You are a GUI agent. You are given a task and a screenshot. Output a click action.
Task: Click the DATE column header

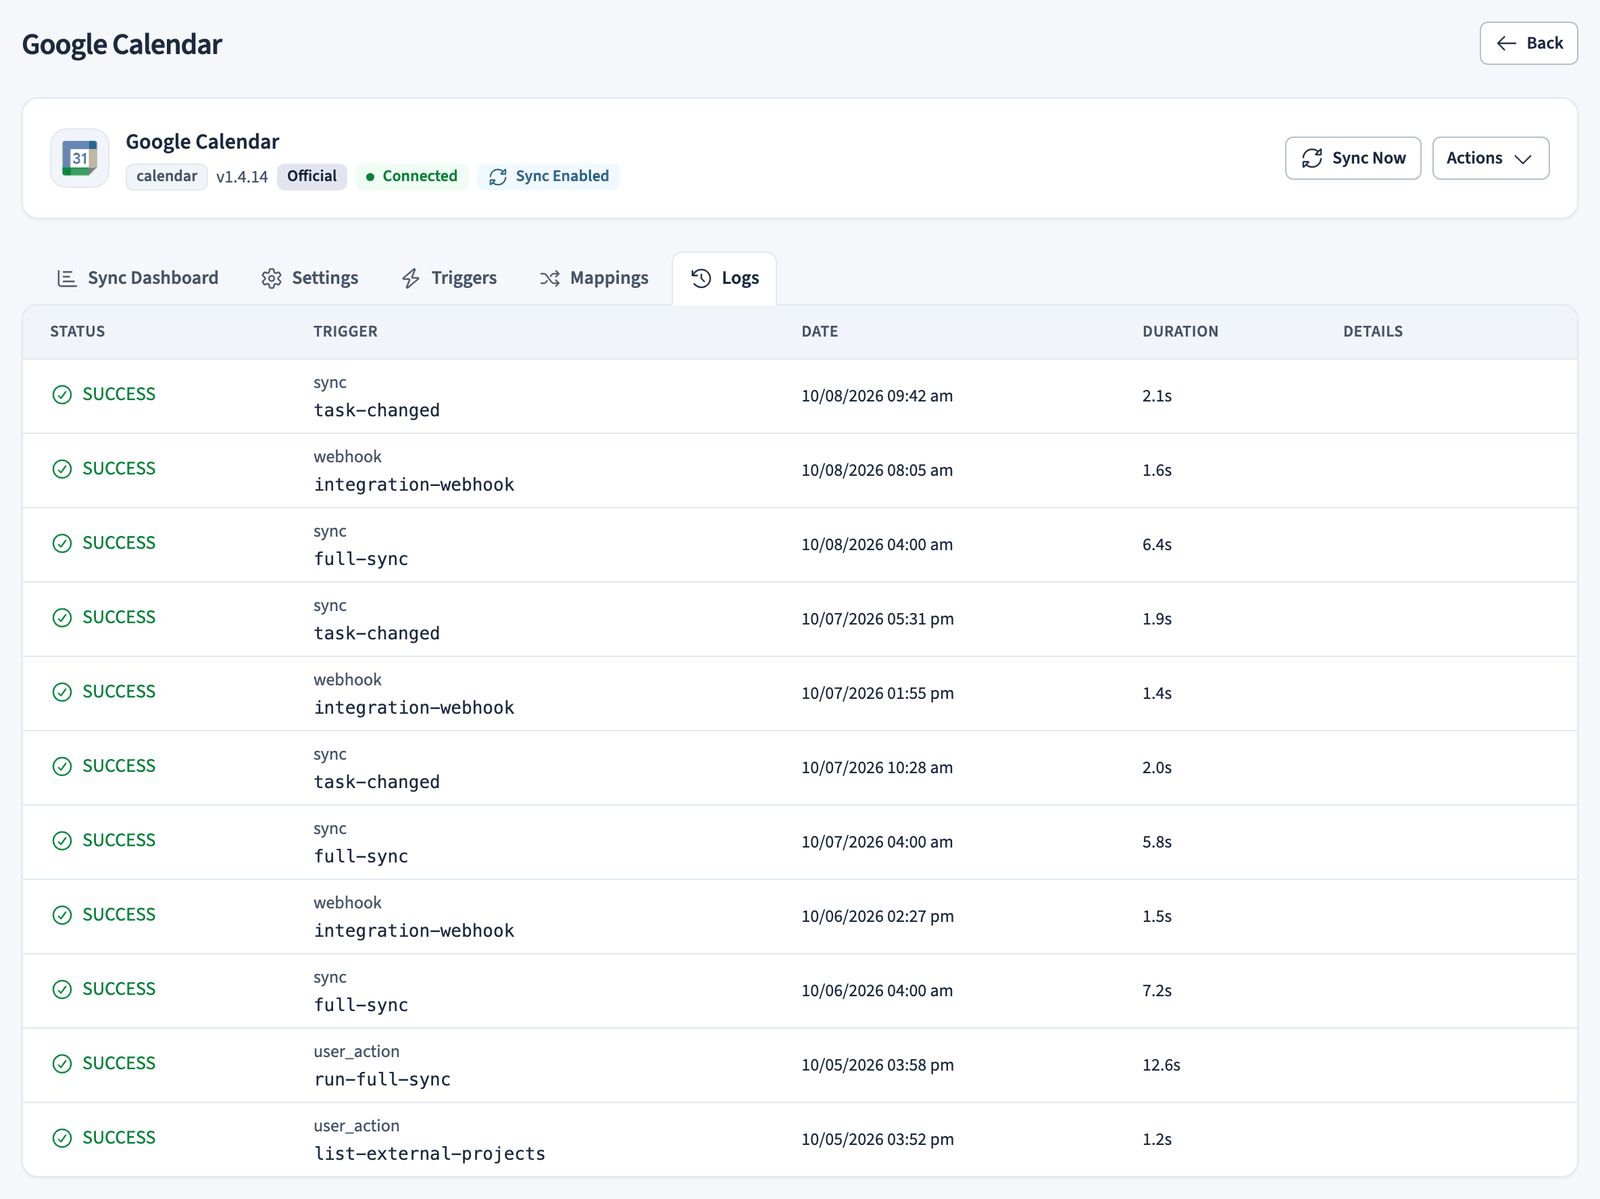click(x=820, y=332)
